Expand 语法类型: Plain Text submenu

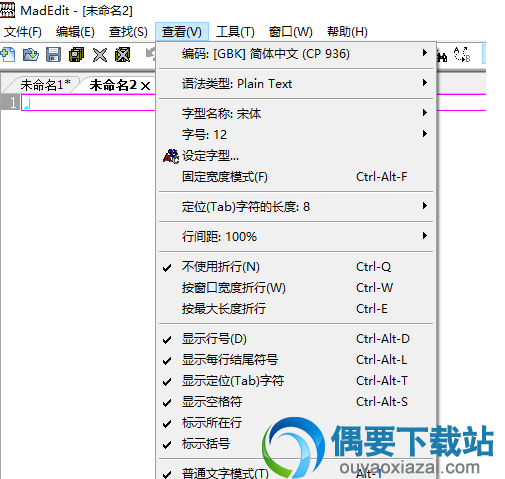[296, 84]
